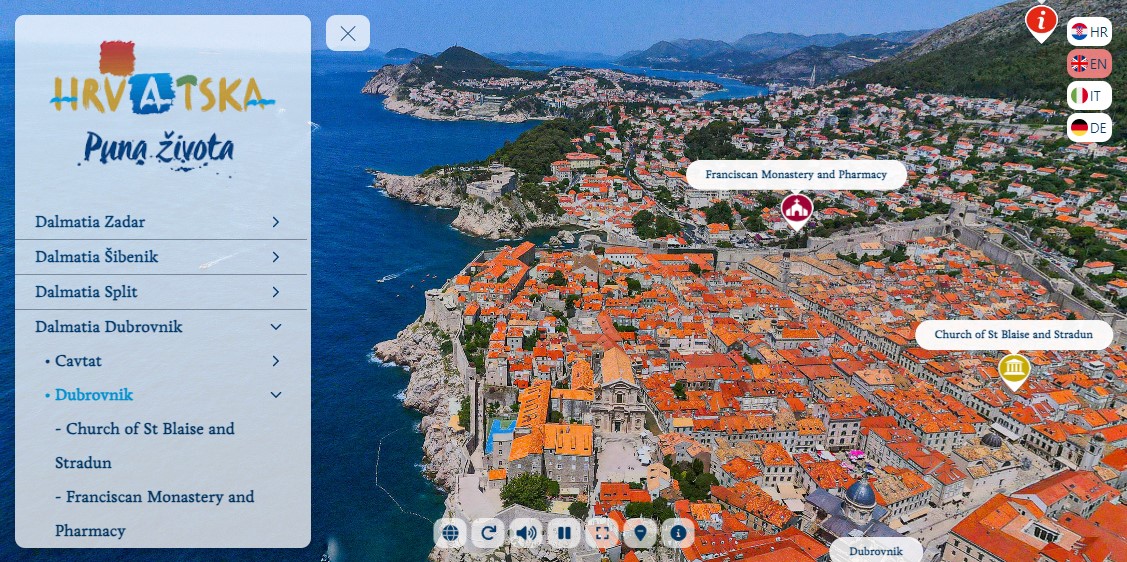The image size is (1127, 562).
Task: Mute the sound with the speaker icon
Action: [x=526, y=533]
